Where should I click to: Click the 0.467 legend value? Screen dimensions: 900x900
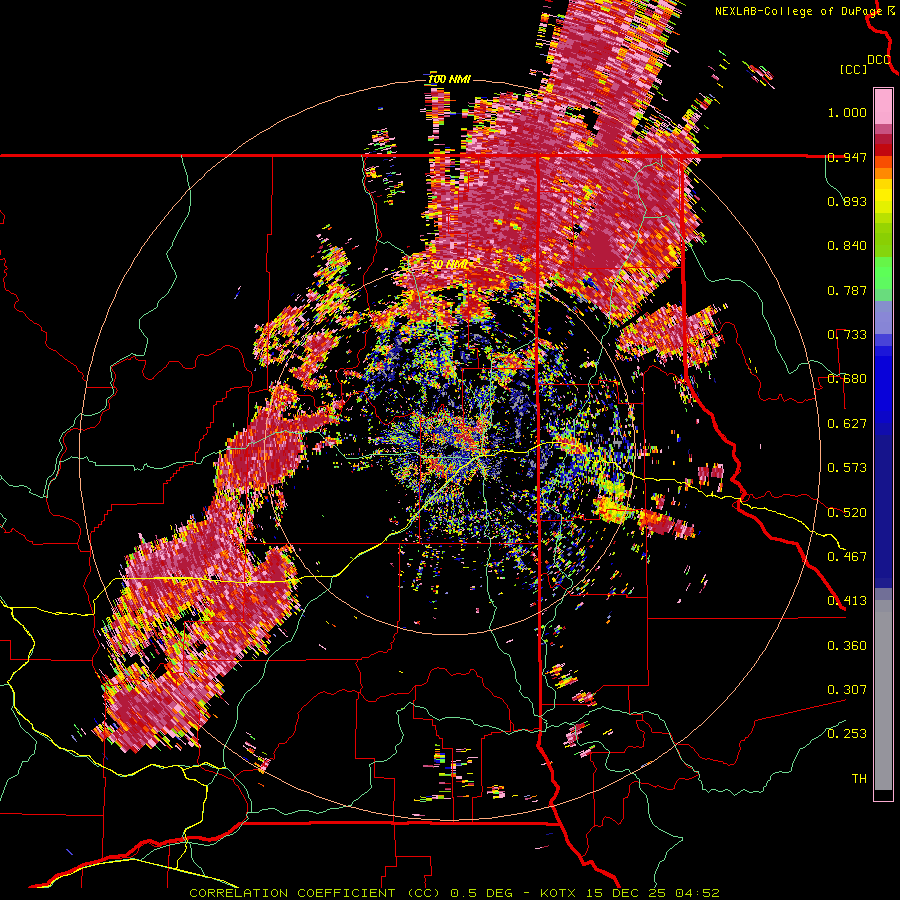[847, 556]
